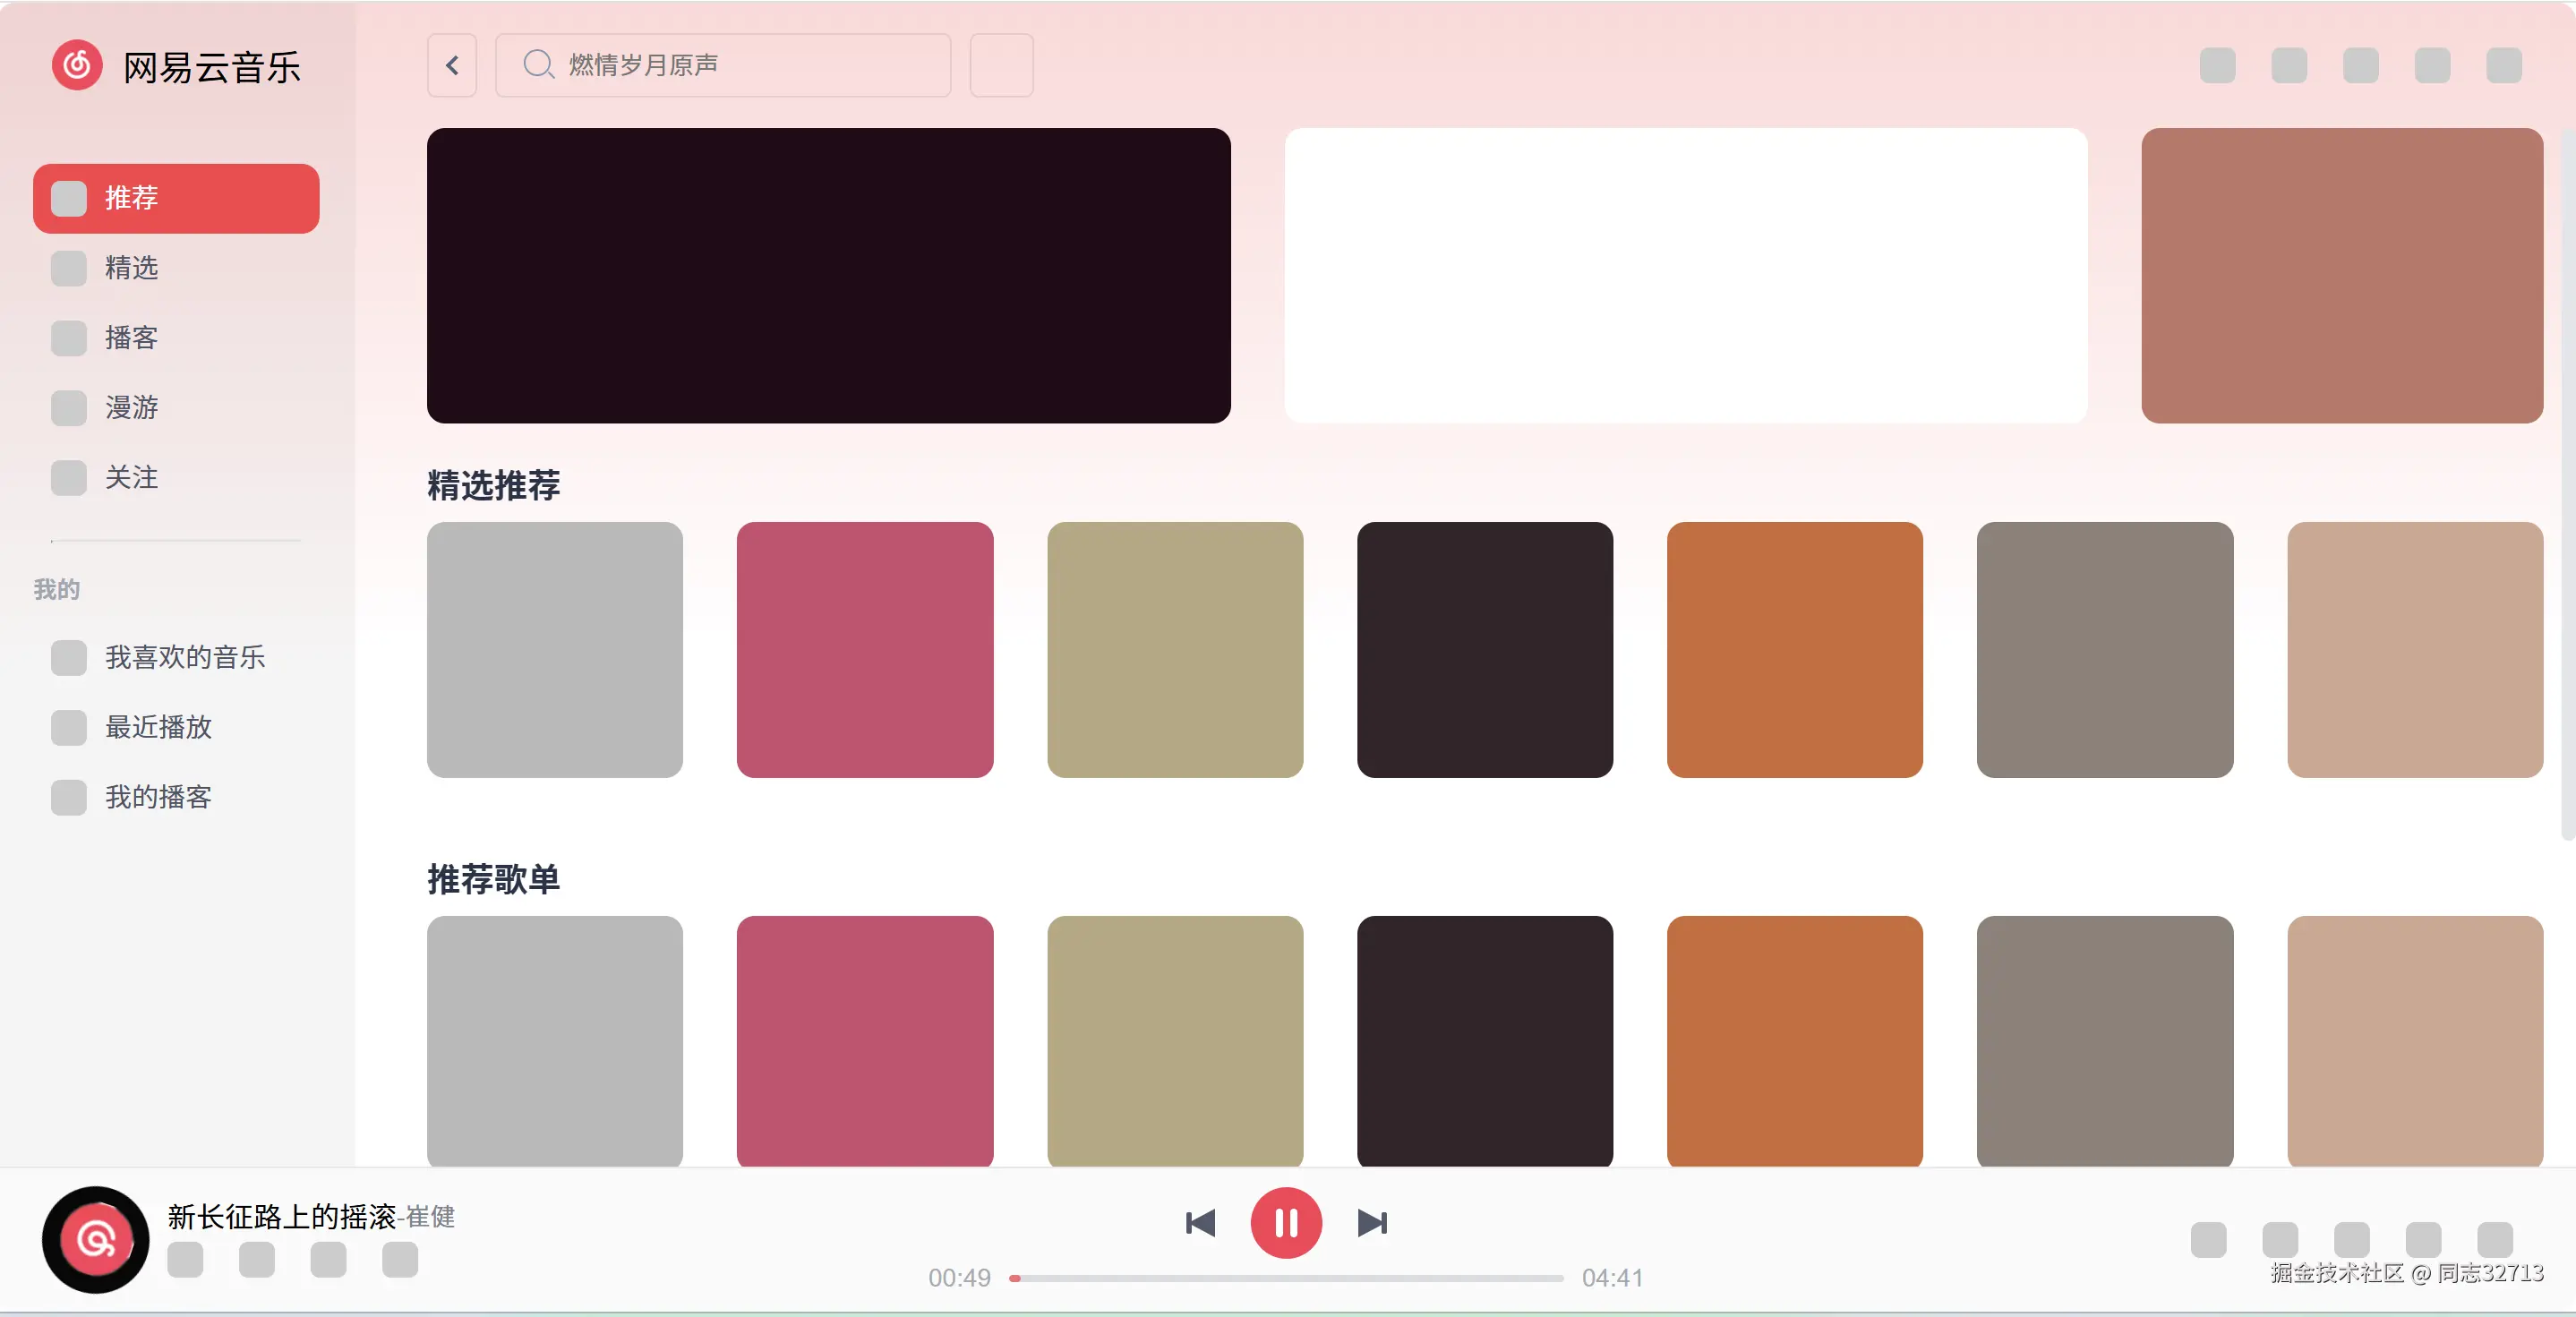Screen dimensions: 2576x1317
Task: Click the search magnifier icon
Action: tap(538, 65)
